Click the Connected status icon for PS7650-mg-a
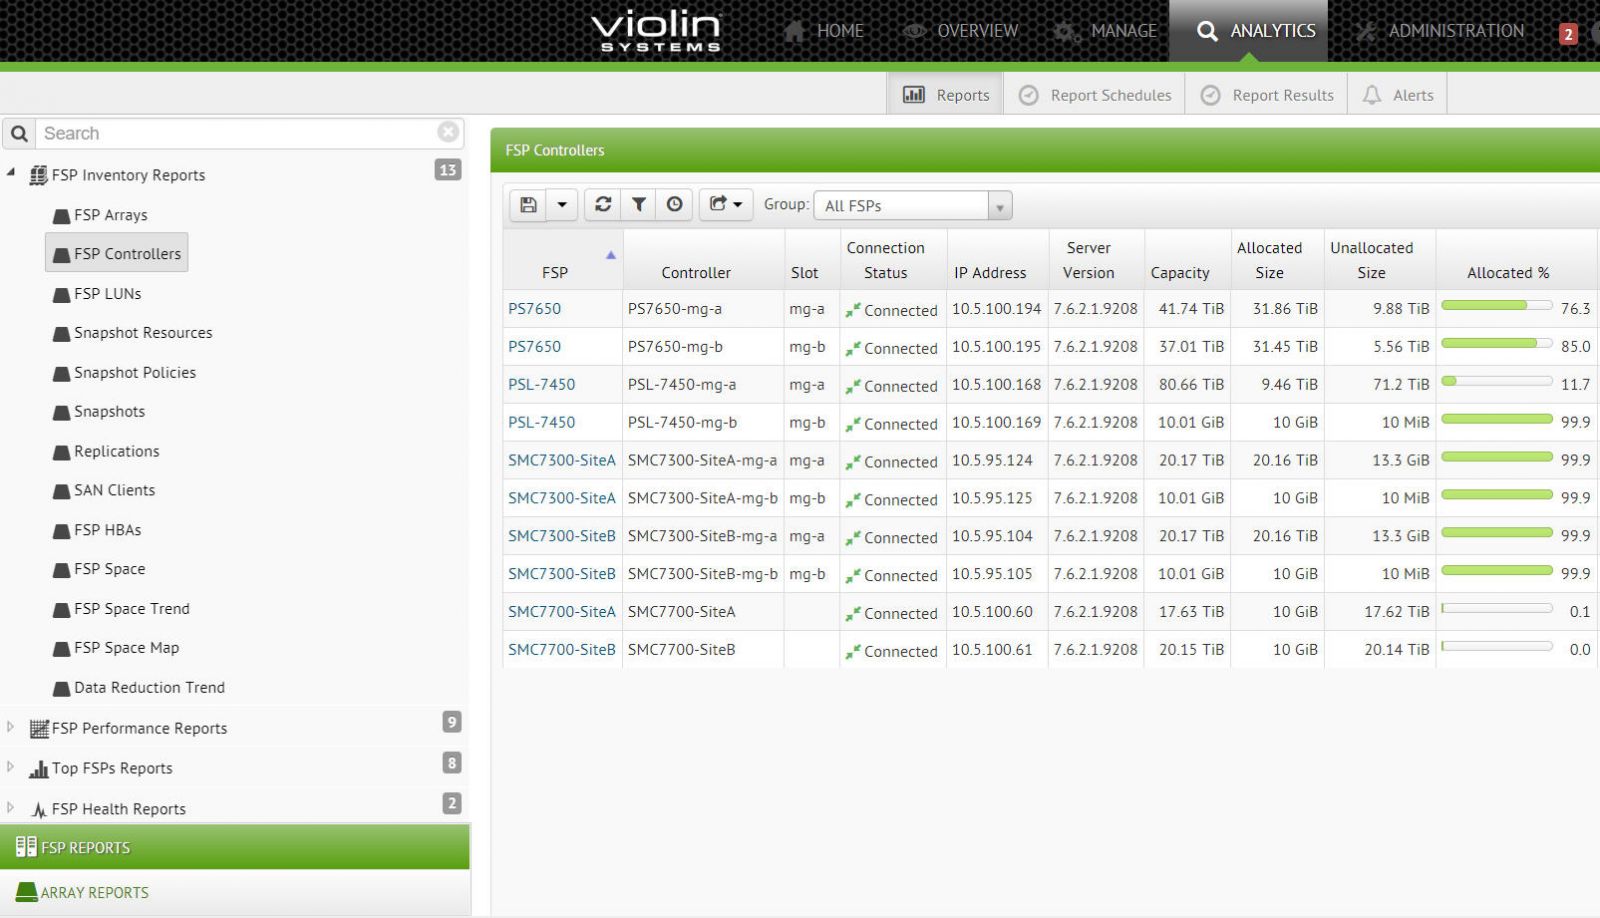 point(852,310)
